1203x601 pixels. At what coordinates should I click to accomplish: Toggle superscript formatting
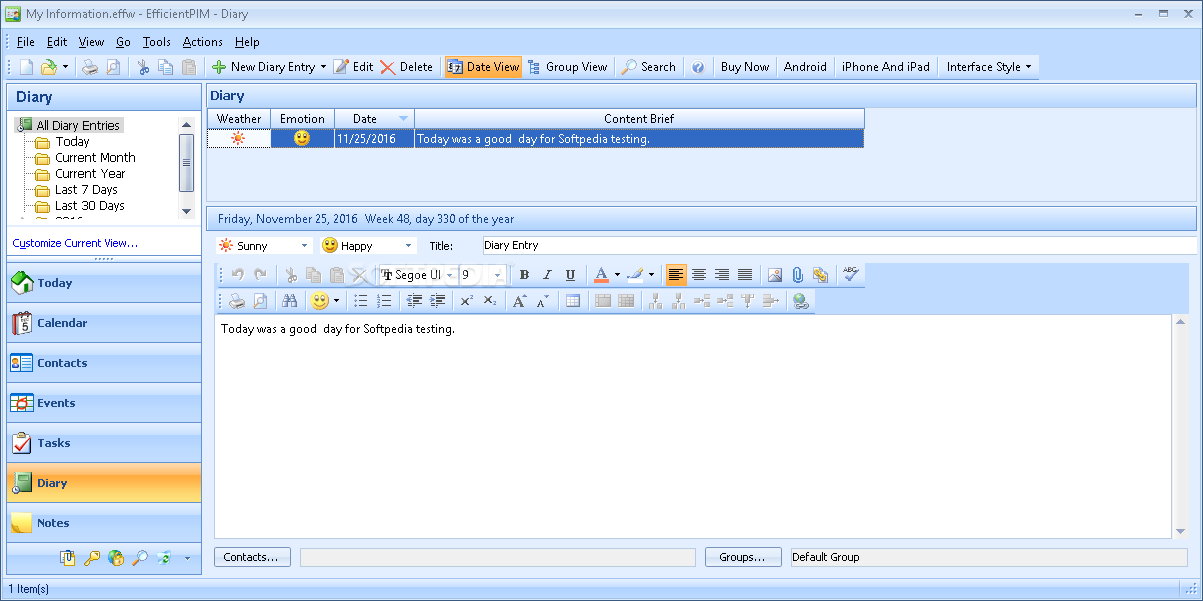tap(467, 301)
